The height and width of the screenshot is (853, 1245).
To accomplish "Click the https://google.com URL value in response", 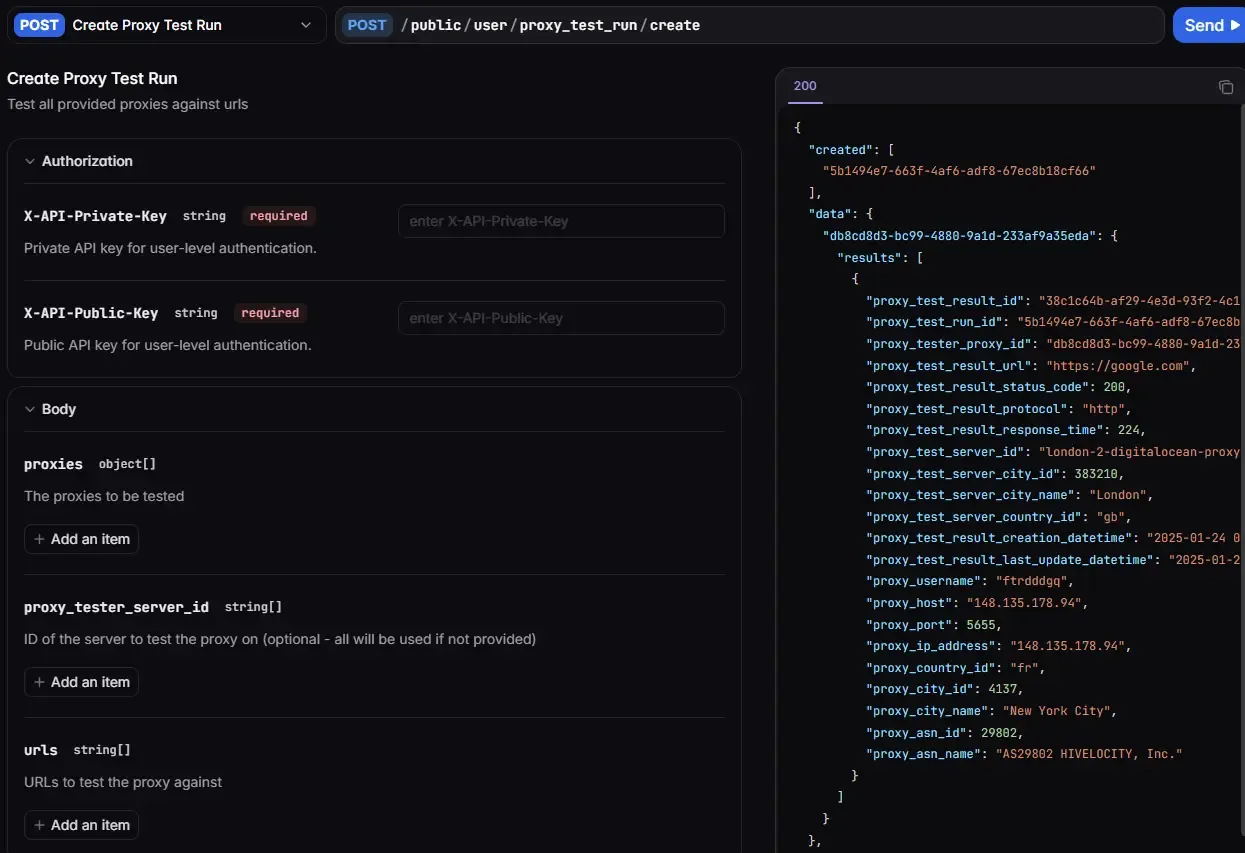I will click(1117, 366).
